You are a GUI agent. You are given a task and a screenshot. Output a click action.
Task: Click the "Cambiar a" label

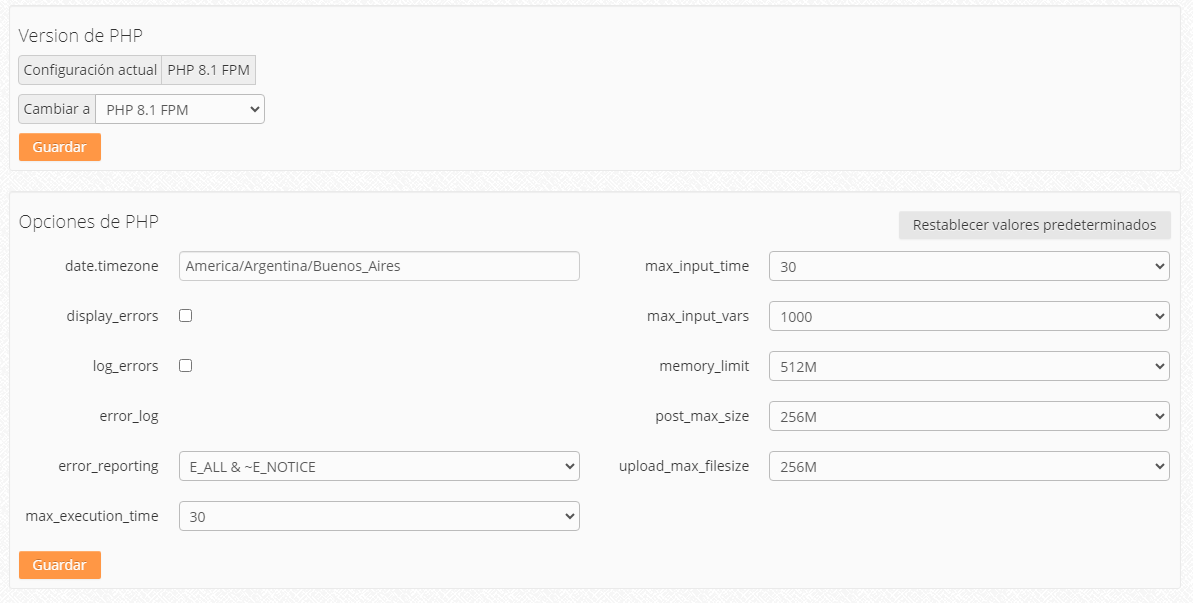point(57,109)
